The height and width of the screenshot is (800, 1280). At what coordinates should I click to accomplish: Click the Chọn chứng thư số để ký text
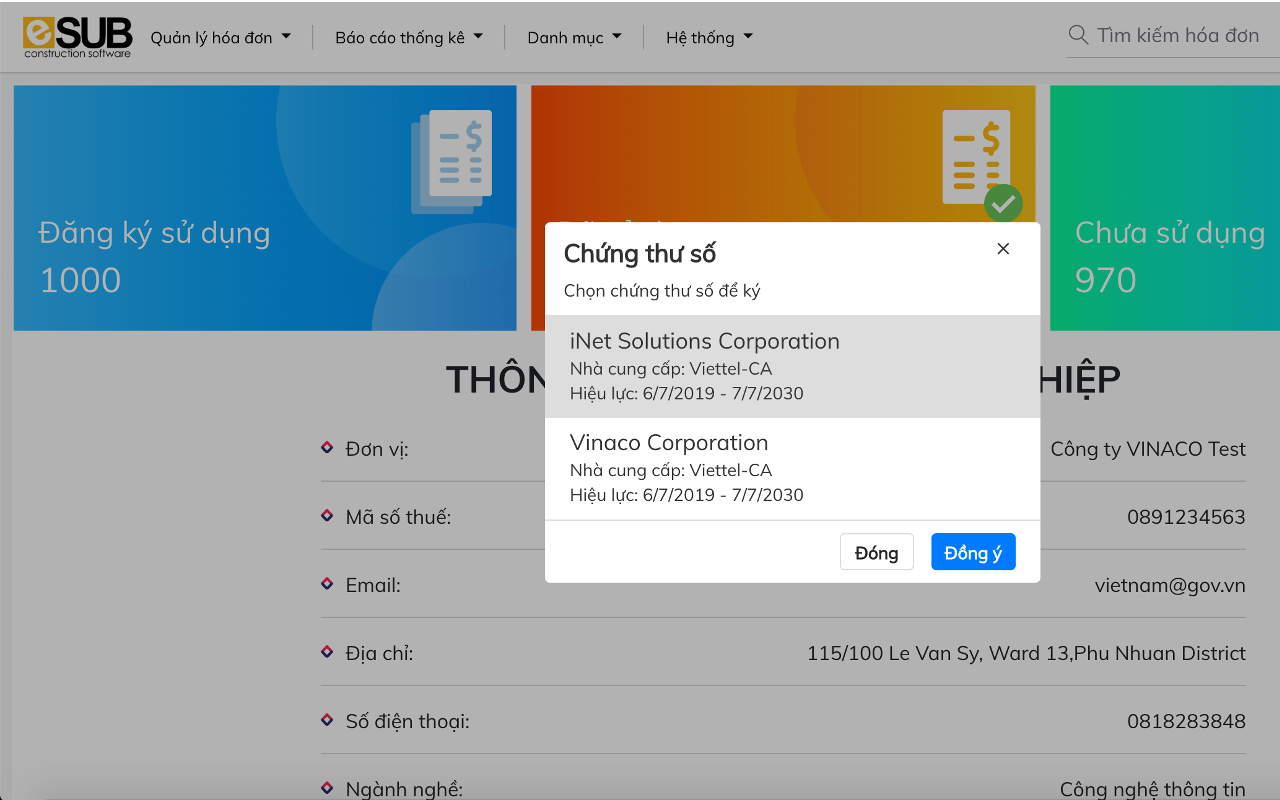pyautogui.click(x=662, y=291)
